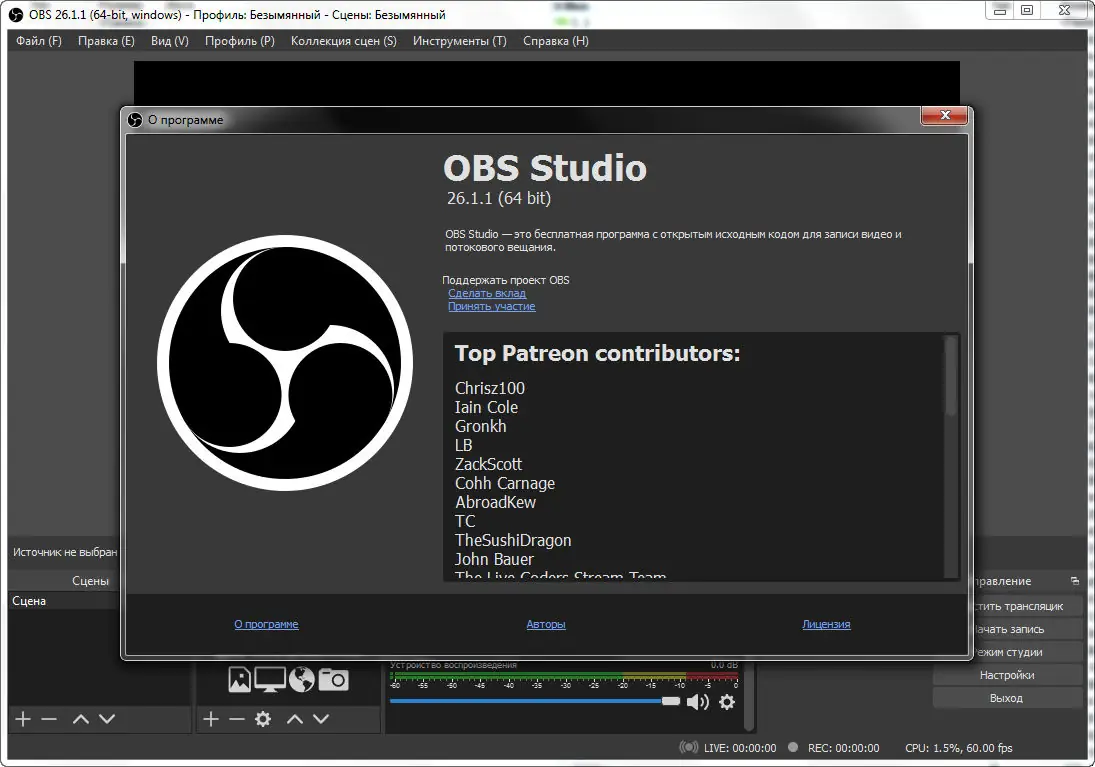Select the camera capture source icon

334,679
